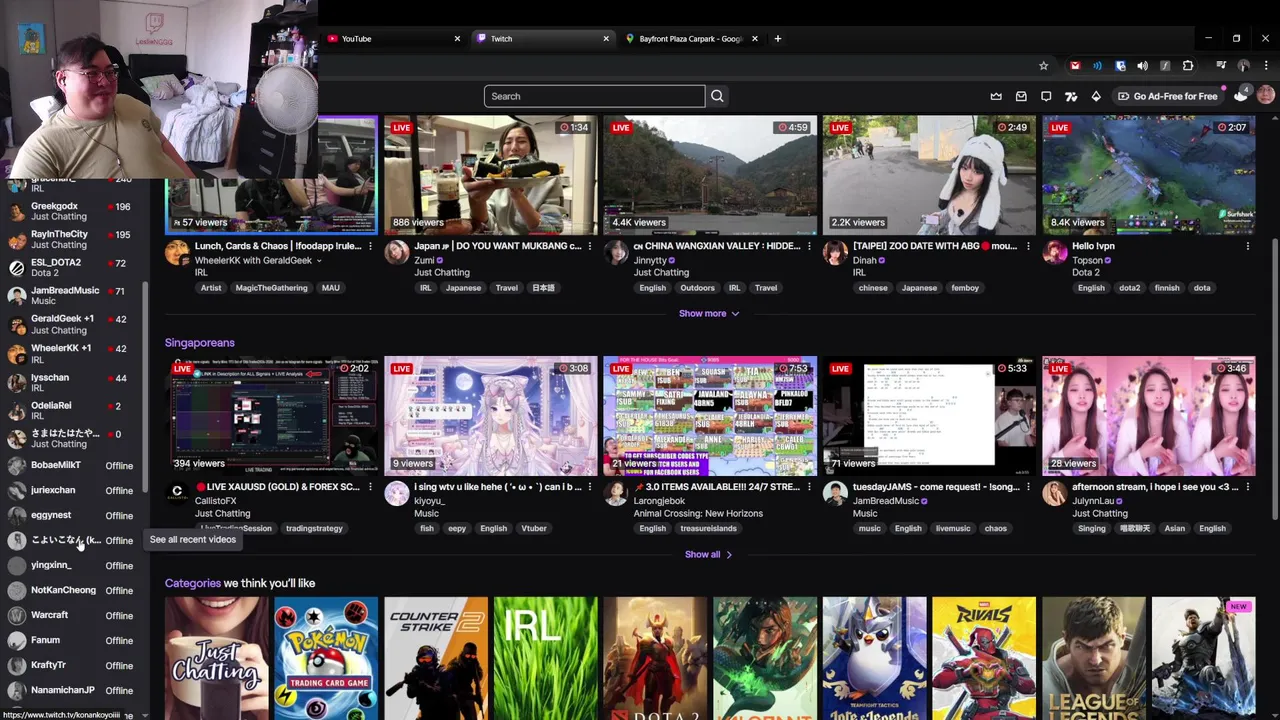This screenshot has height=720, width=1280.
Task: Open the Rivals category card
Action: (984, 658)
